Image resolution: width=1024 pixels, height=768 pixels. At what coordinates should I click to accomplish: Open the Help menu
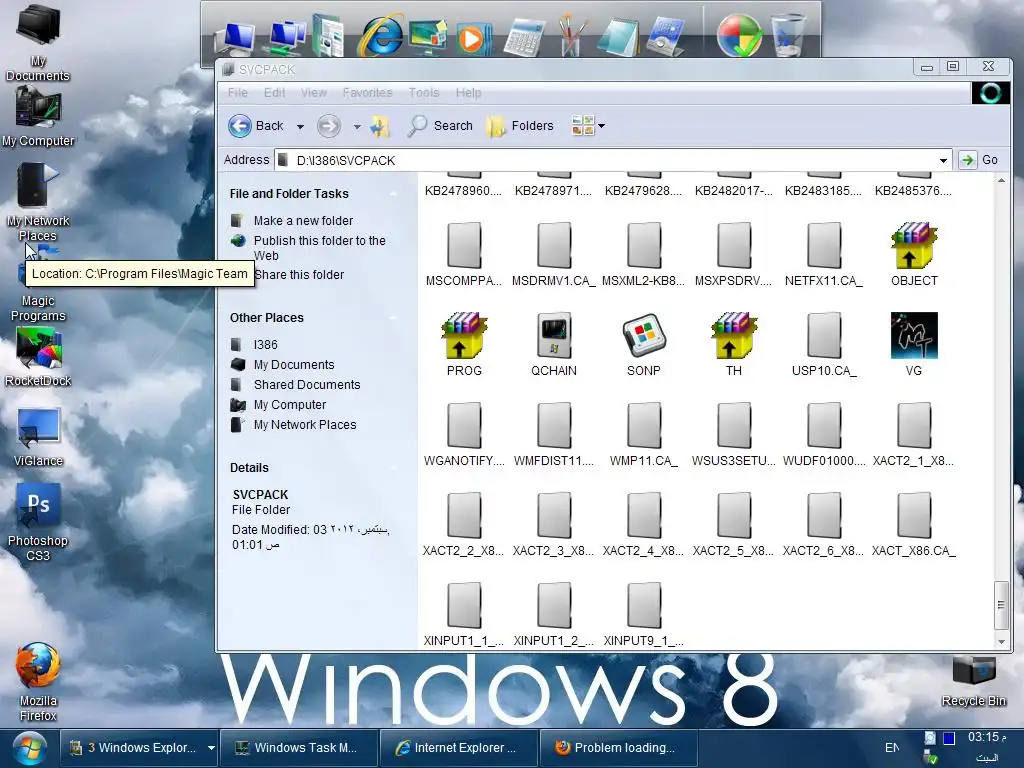coord(468,93)
